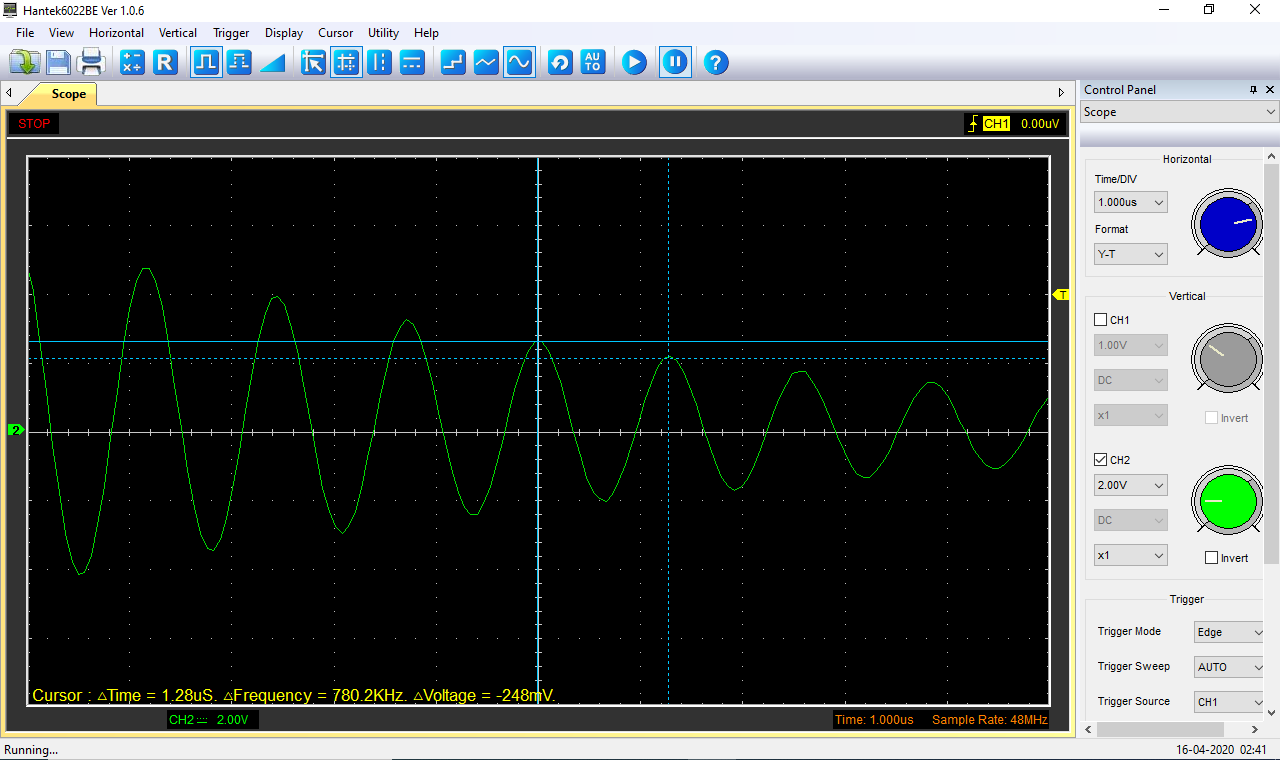Click the Scope tab

pos(68,94)
